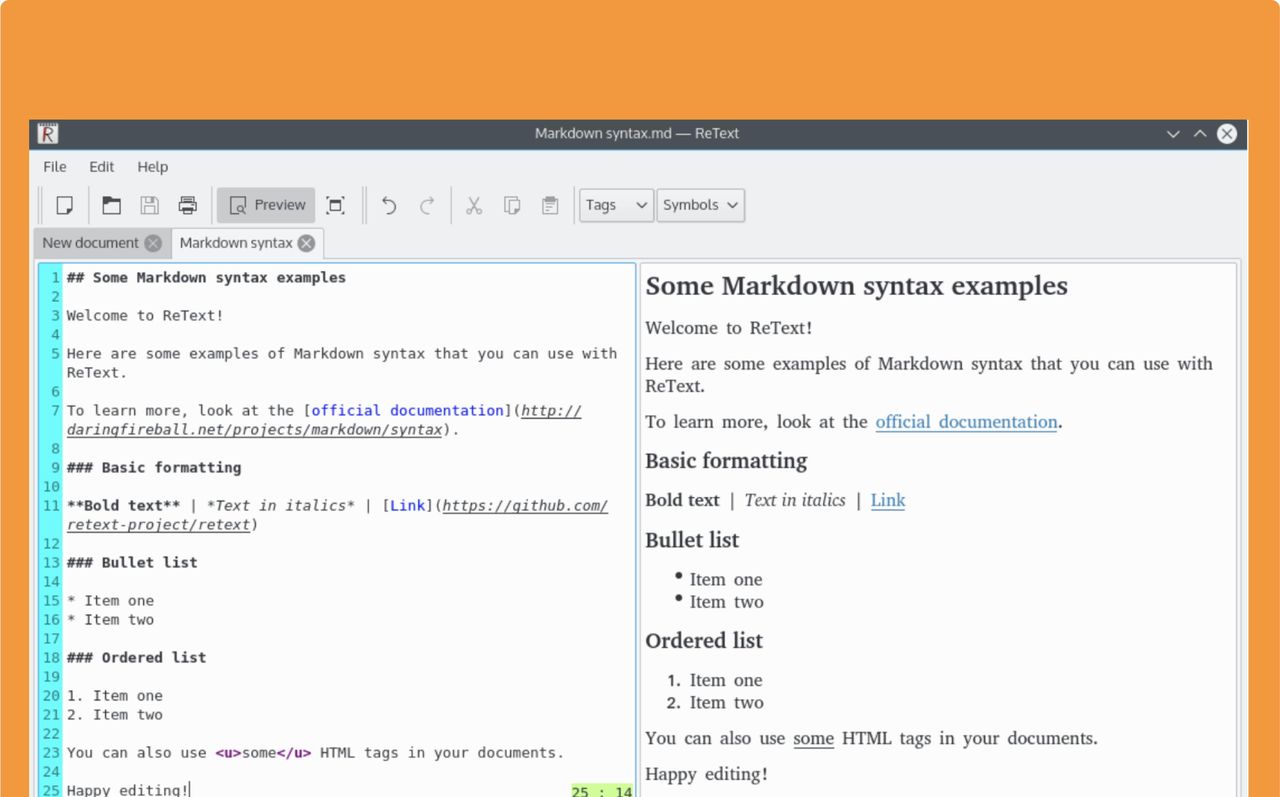Viewport: 1280px width, 797px height.
Task: Toggle the Preview button off
Action: pyautogui.click(x=266, y=205)
